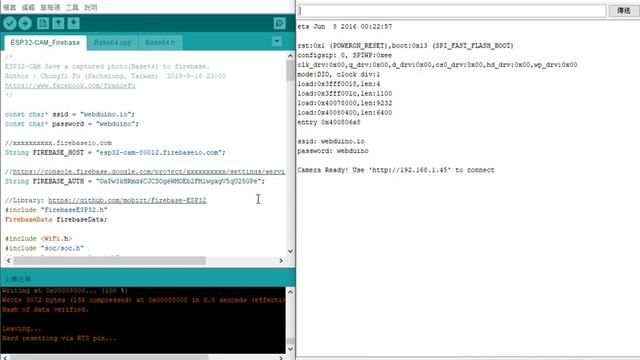Switch to the Base64.cpp tab

click(112, 42)
